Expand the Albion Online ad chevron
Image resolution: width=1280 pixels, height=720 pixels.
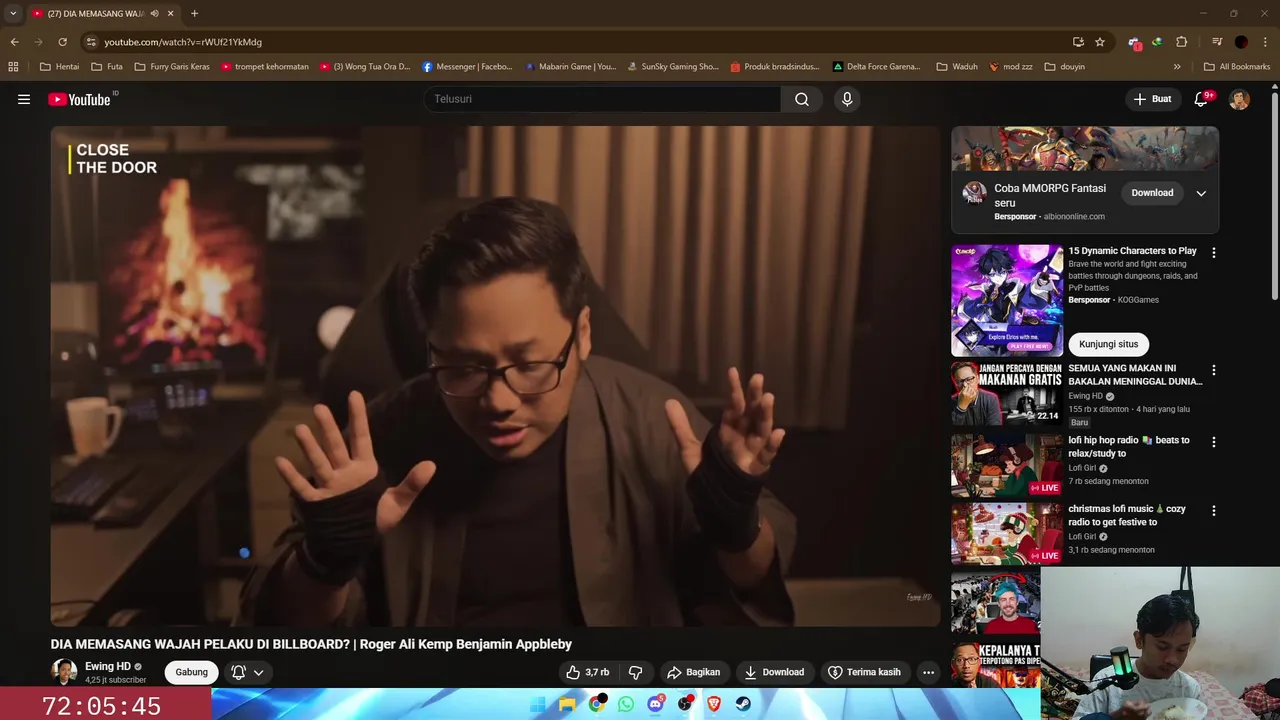pos(1201,193)
